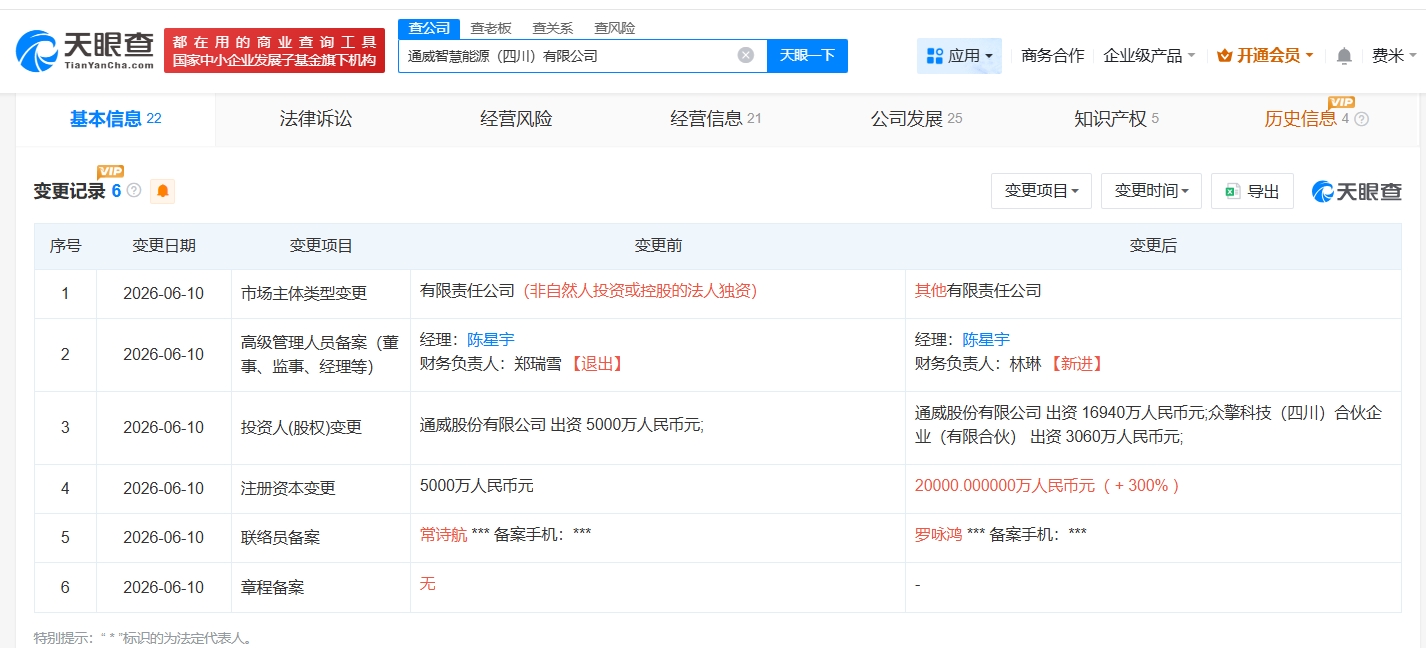Switch to 公司发展 tab
This screenshot has height=648, width=1426.
916,119
